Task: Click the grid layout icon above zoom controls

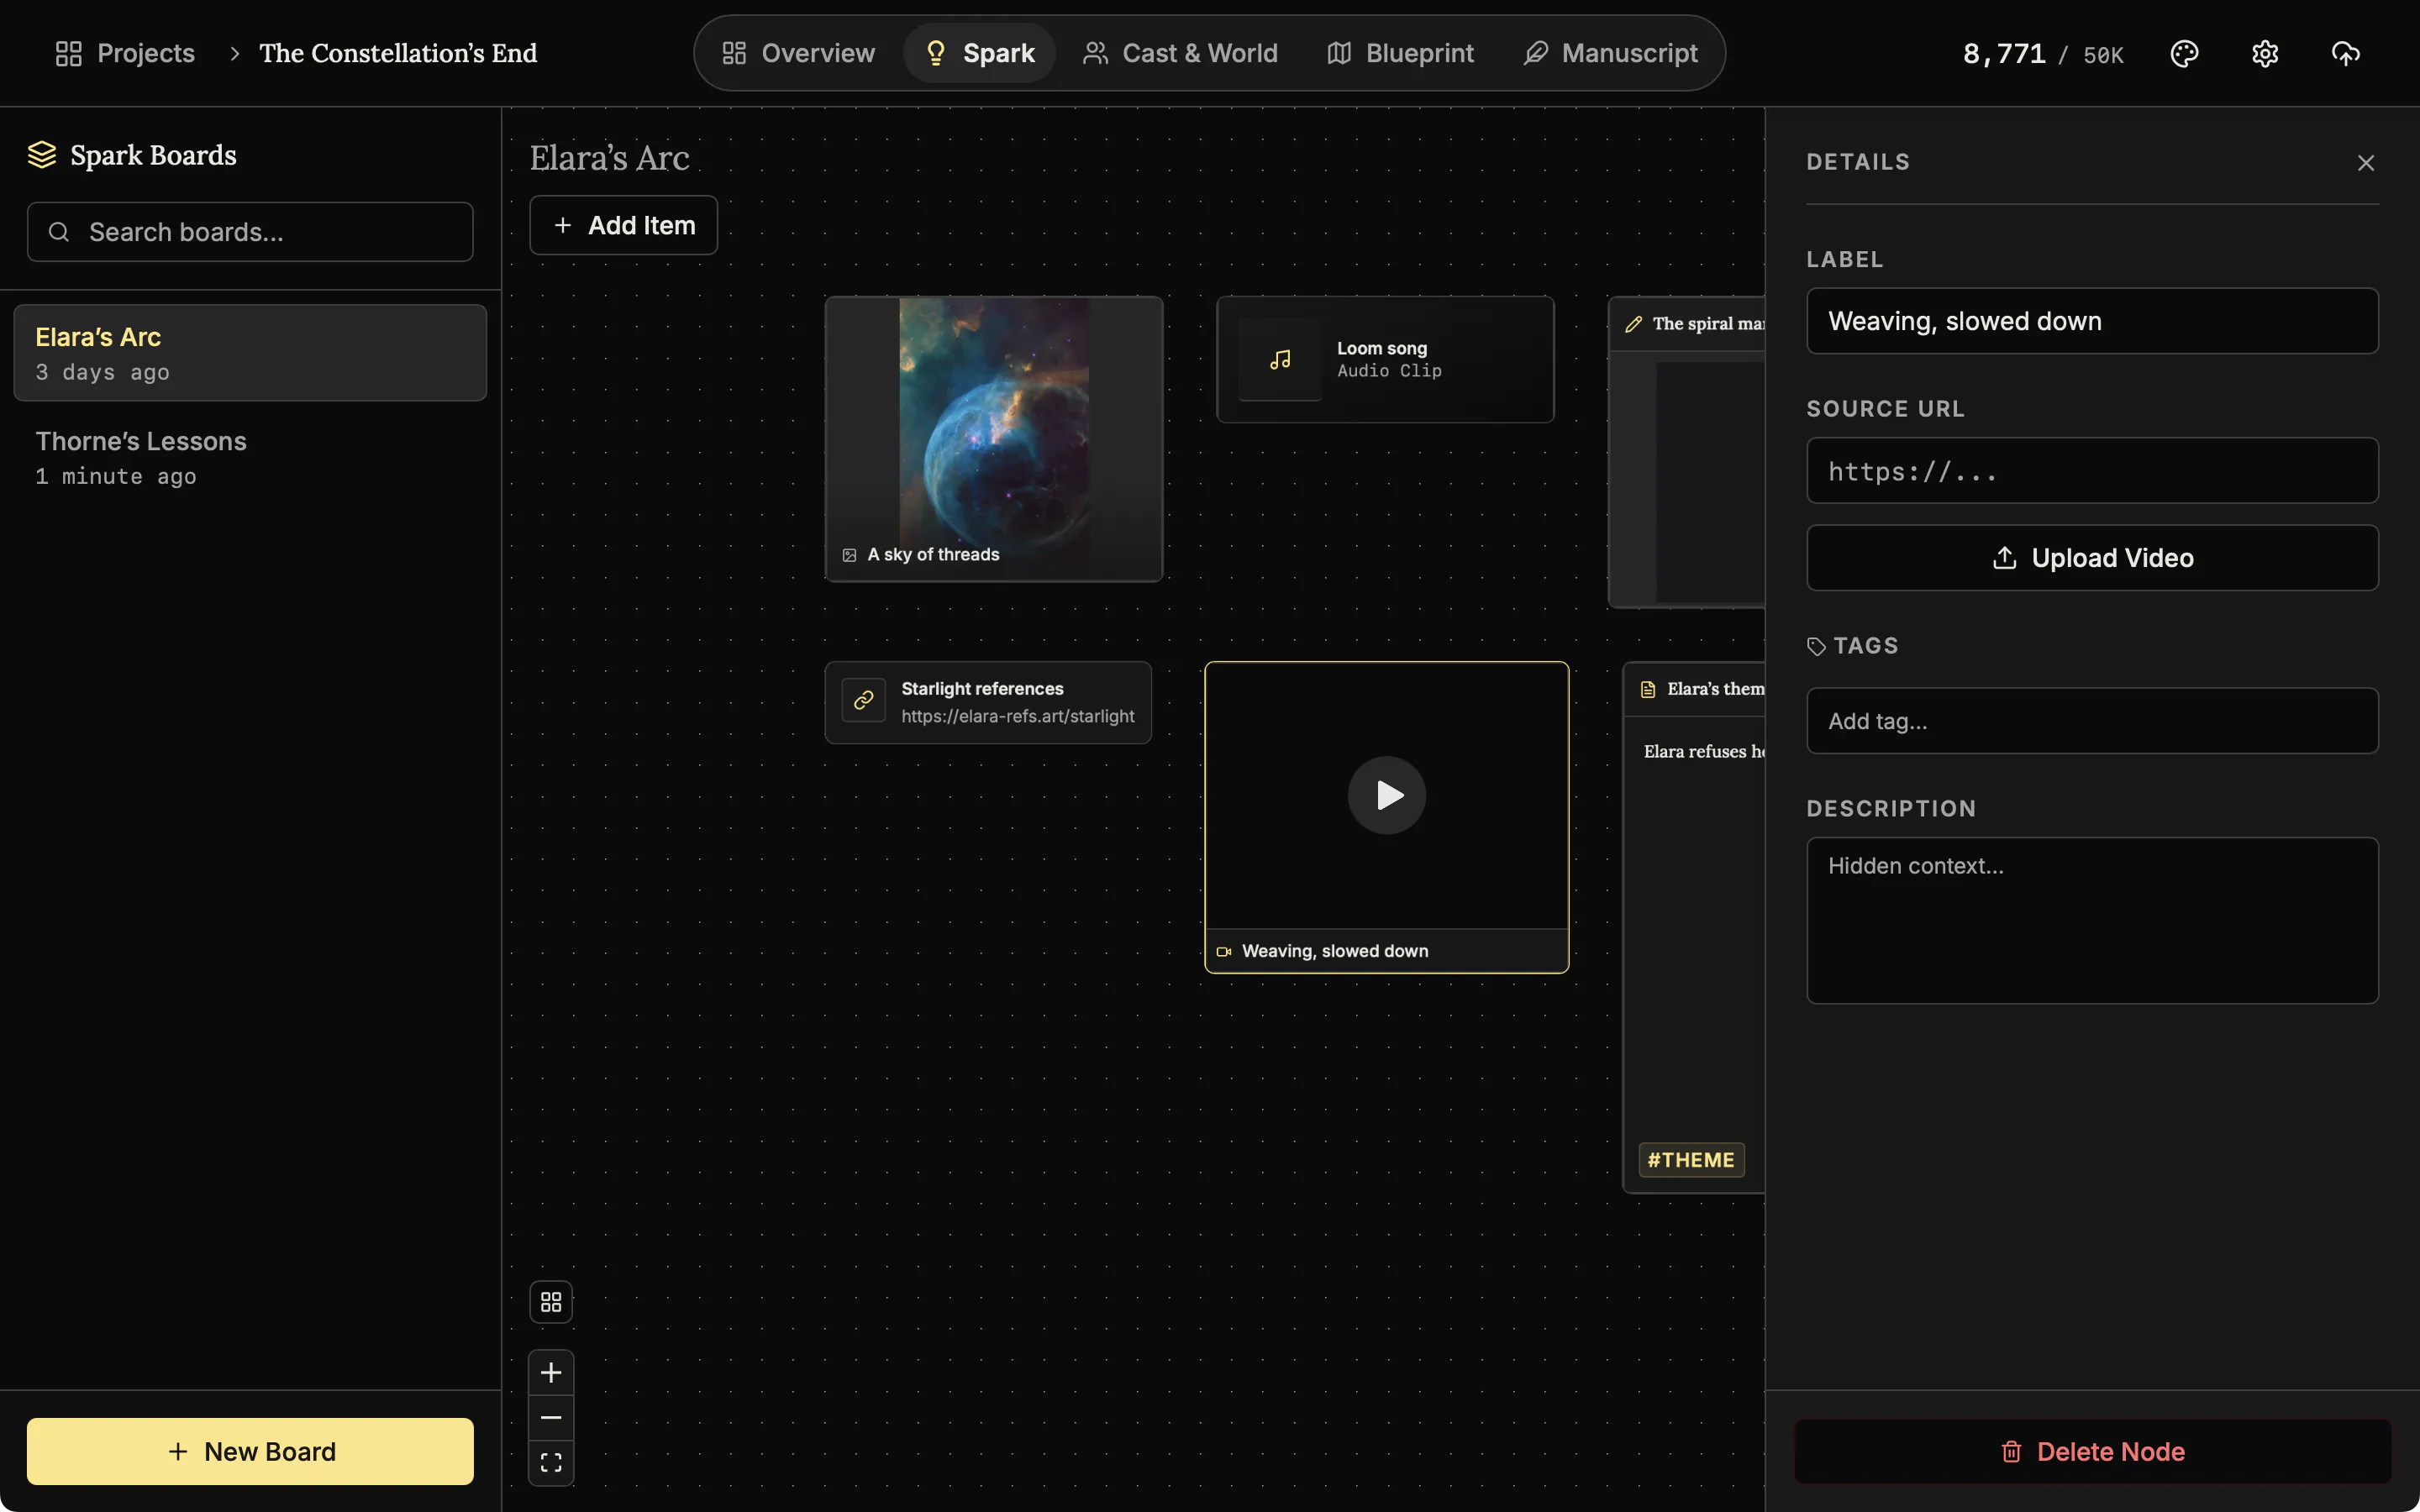Action: tap(551, 1301)
